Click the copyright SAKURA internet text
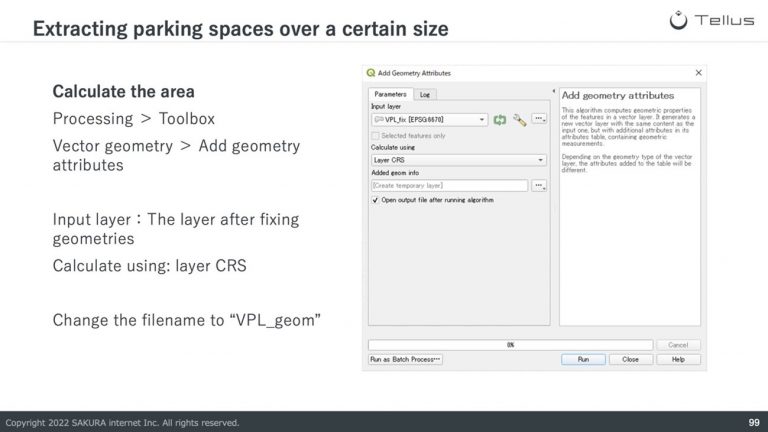768x432 pixels. [122, 423]
